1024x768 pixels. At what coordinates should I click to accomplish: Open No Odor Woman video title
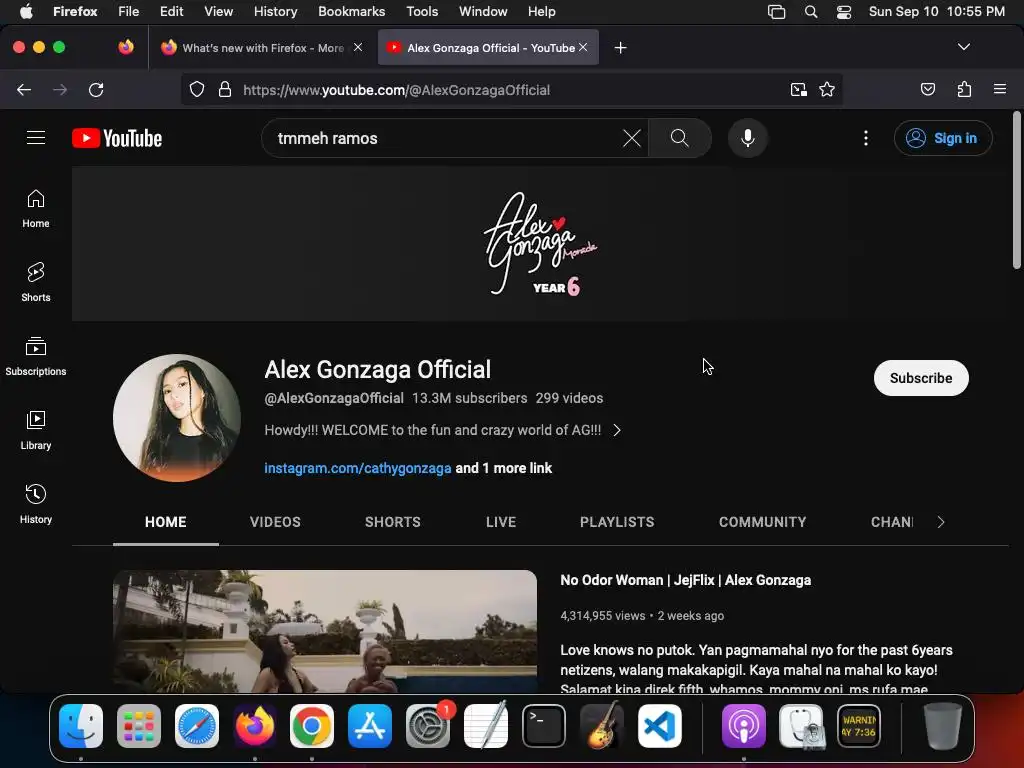click(x=686, y=580)
